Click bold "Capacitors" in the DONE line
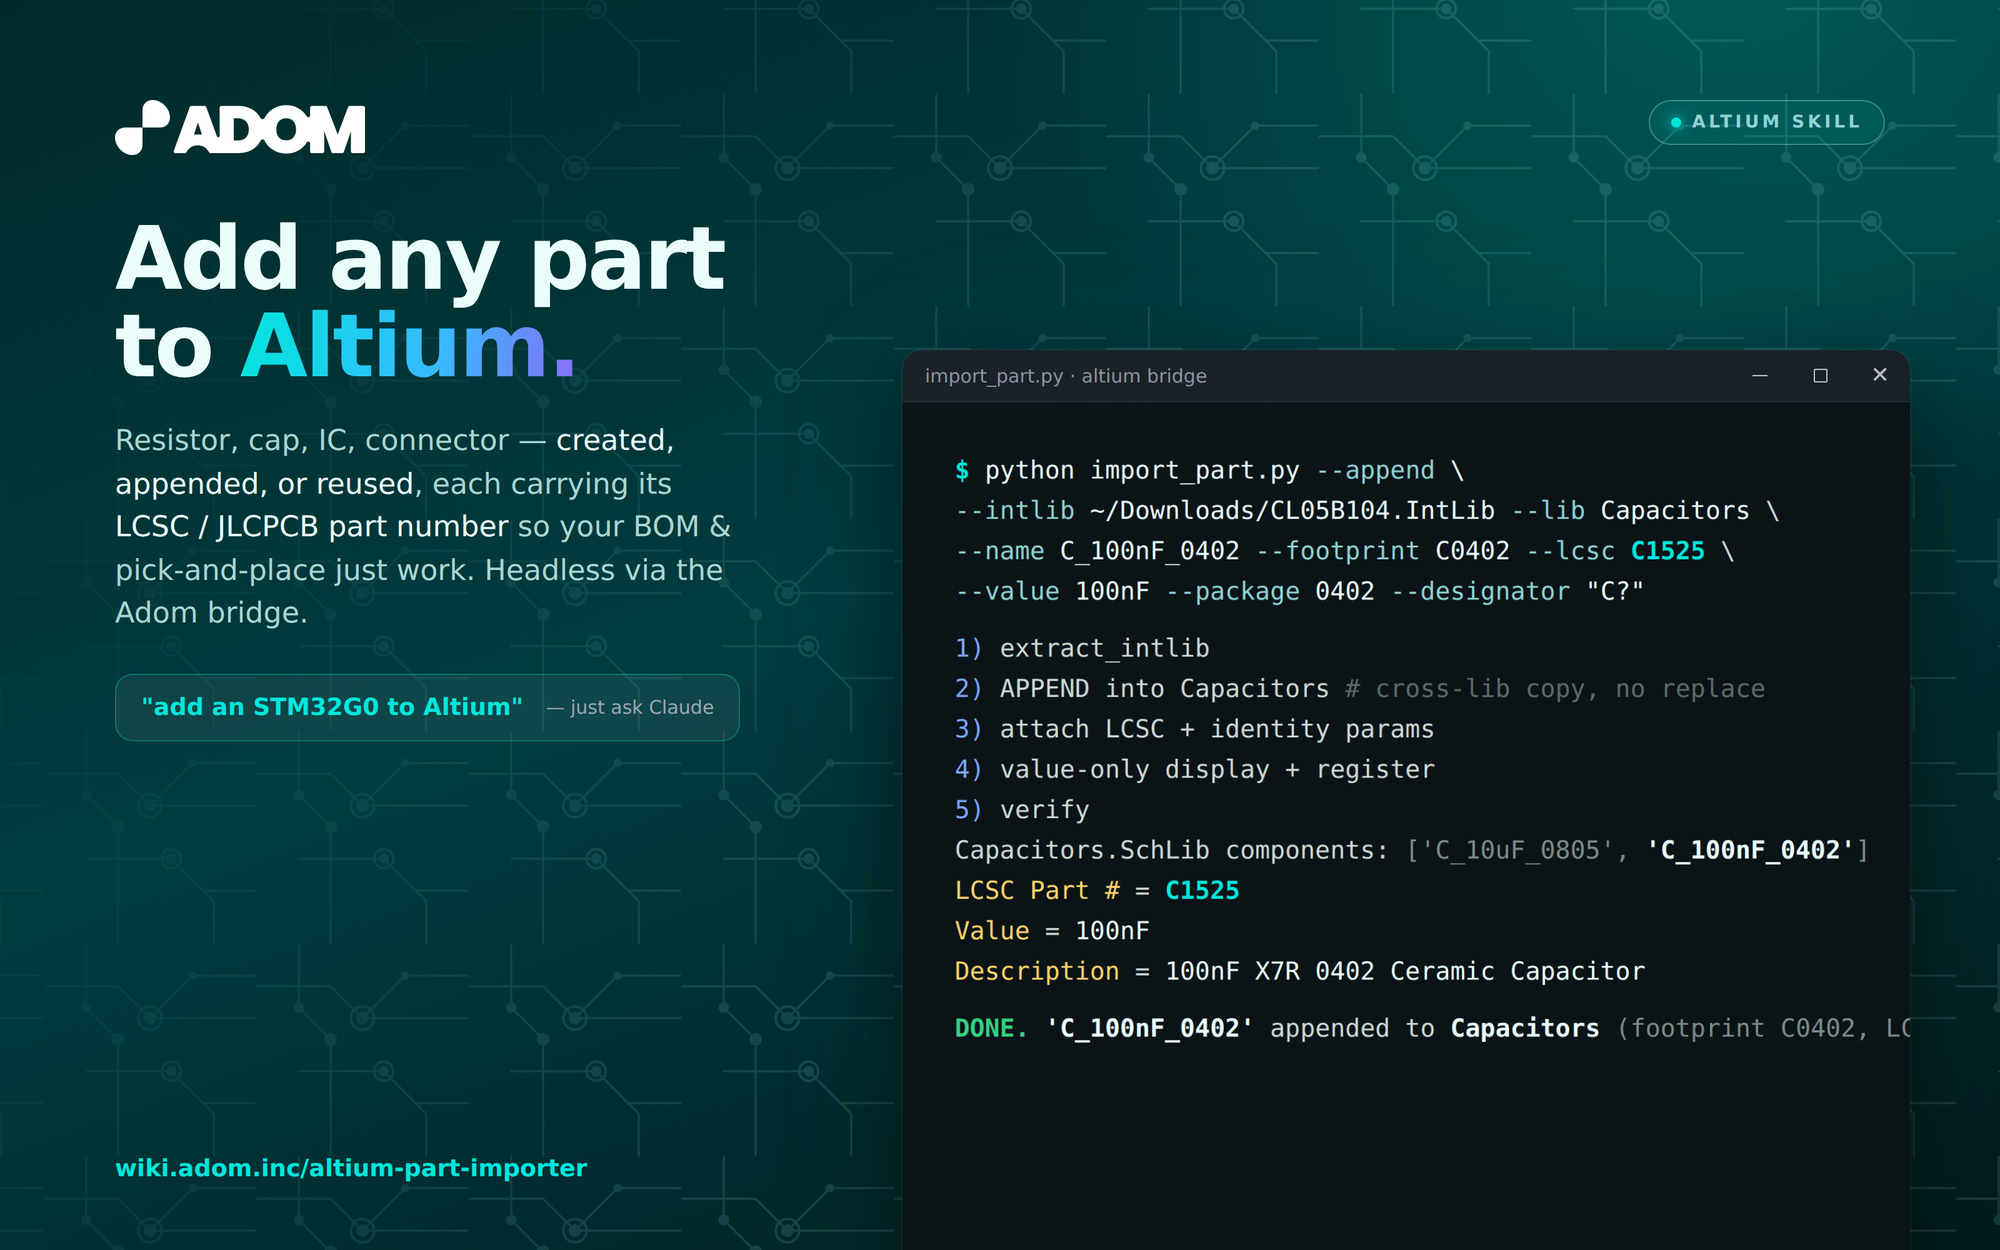The width and height of the screenshot is (2000, 1250). coord(1525,1029)
